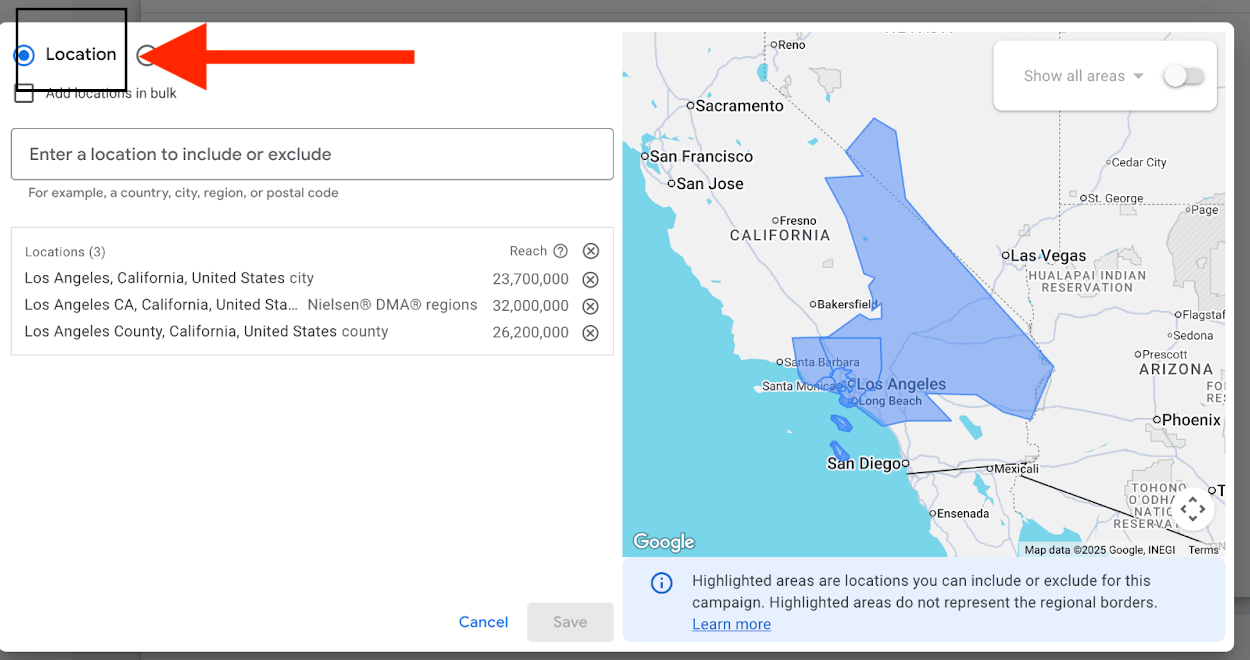
Task: Remove the Los Angeles city location
Action: pyautogui.click(x=590, y=279)
